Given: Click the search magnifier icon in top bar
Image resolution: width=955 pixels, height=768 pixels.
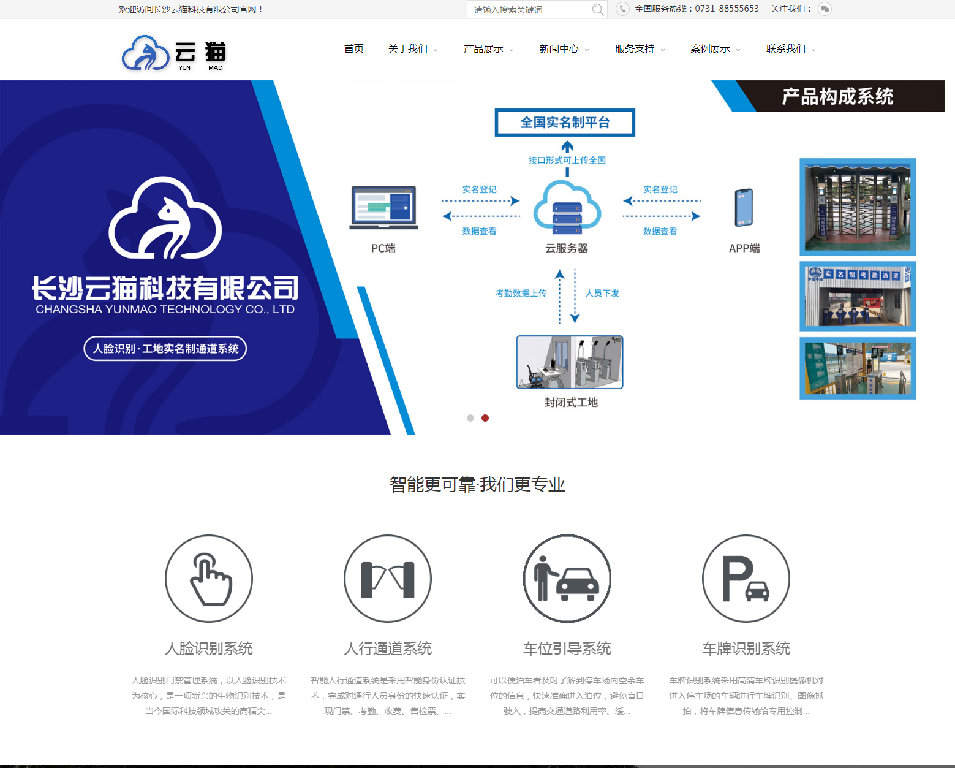Looking at the screenshot, I should (597, 9).
